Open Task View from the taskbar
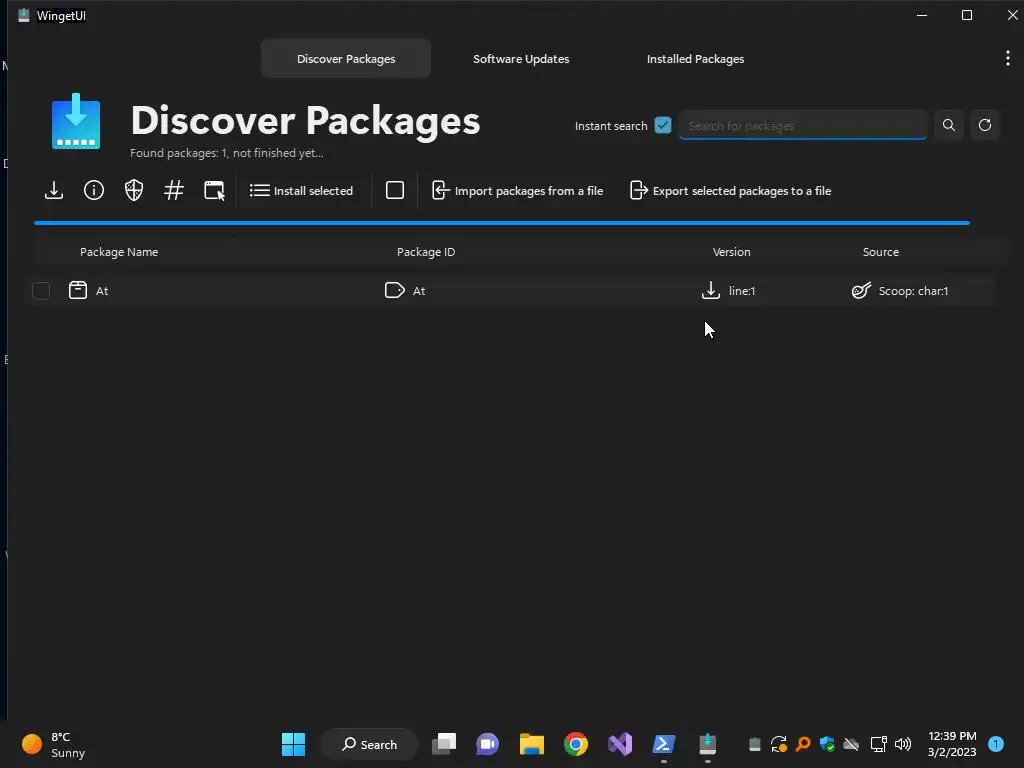The image size is (1024, 768). (444, 744)
